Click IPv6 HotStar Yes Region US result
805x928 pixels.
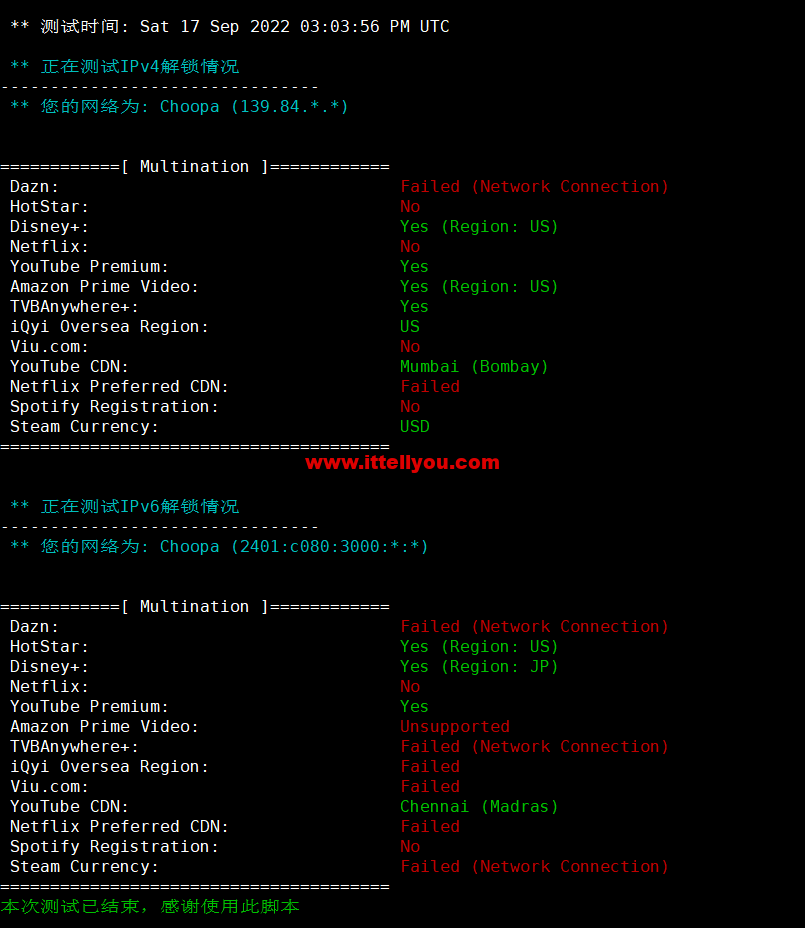point(479,646)
